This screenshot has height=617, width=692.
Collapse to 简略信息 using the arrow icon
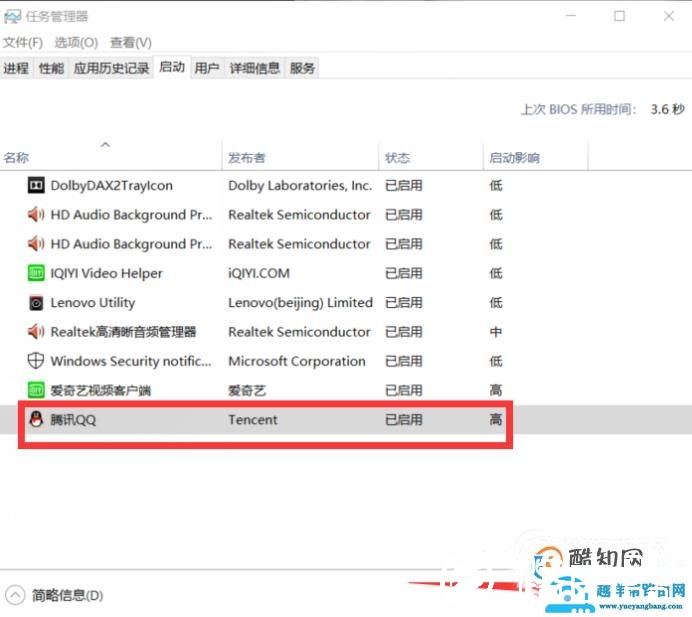[x=15, y=595]
